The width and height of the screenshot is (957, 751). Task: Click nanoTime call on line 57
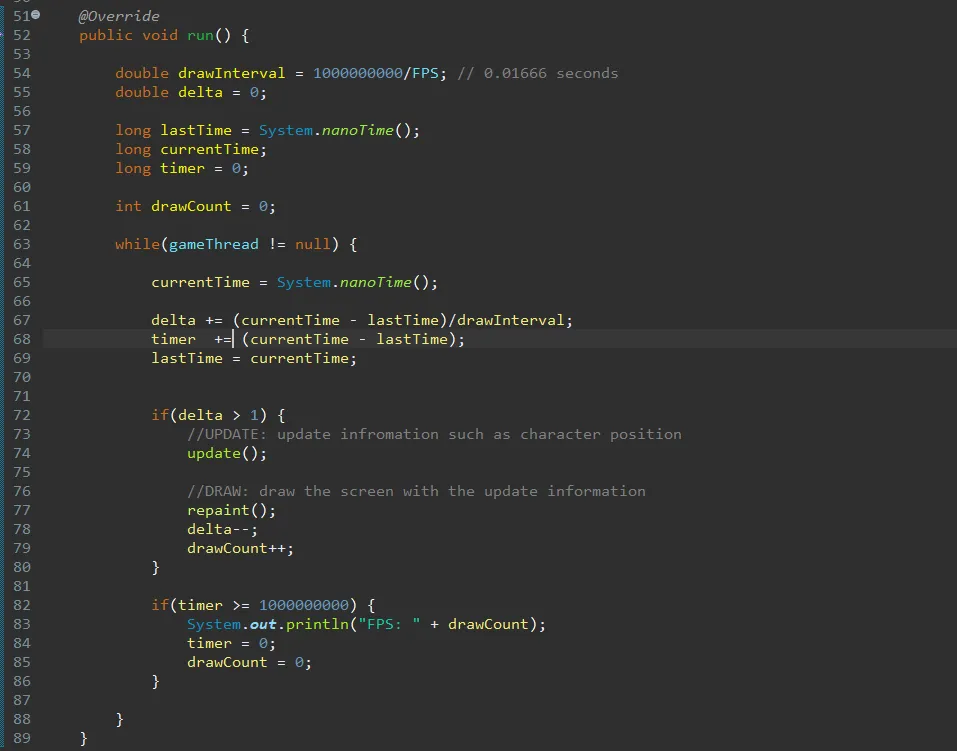pos(358,130)
